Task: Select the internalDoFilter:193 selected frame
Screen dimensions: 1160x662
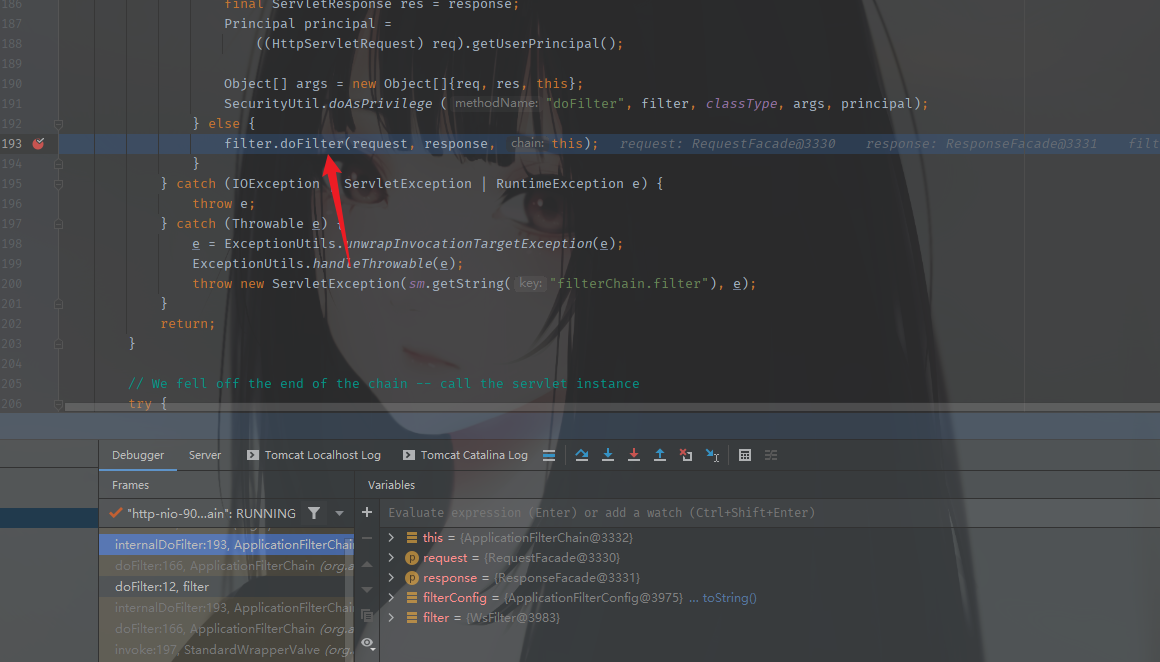Action: (x=226, y=544)
